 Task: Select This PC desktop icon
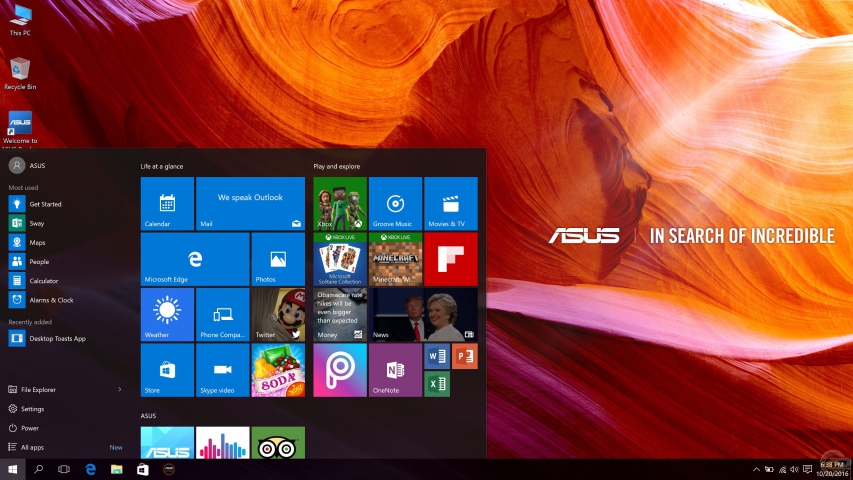pyautogui.click(x=20, y=20)
